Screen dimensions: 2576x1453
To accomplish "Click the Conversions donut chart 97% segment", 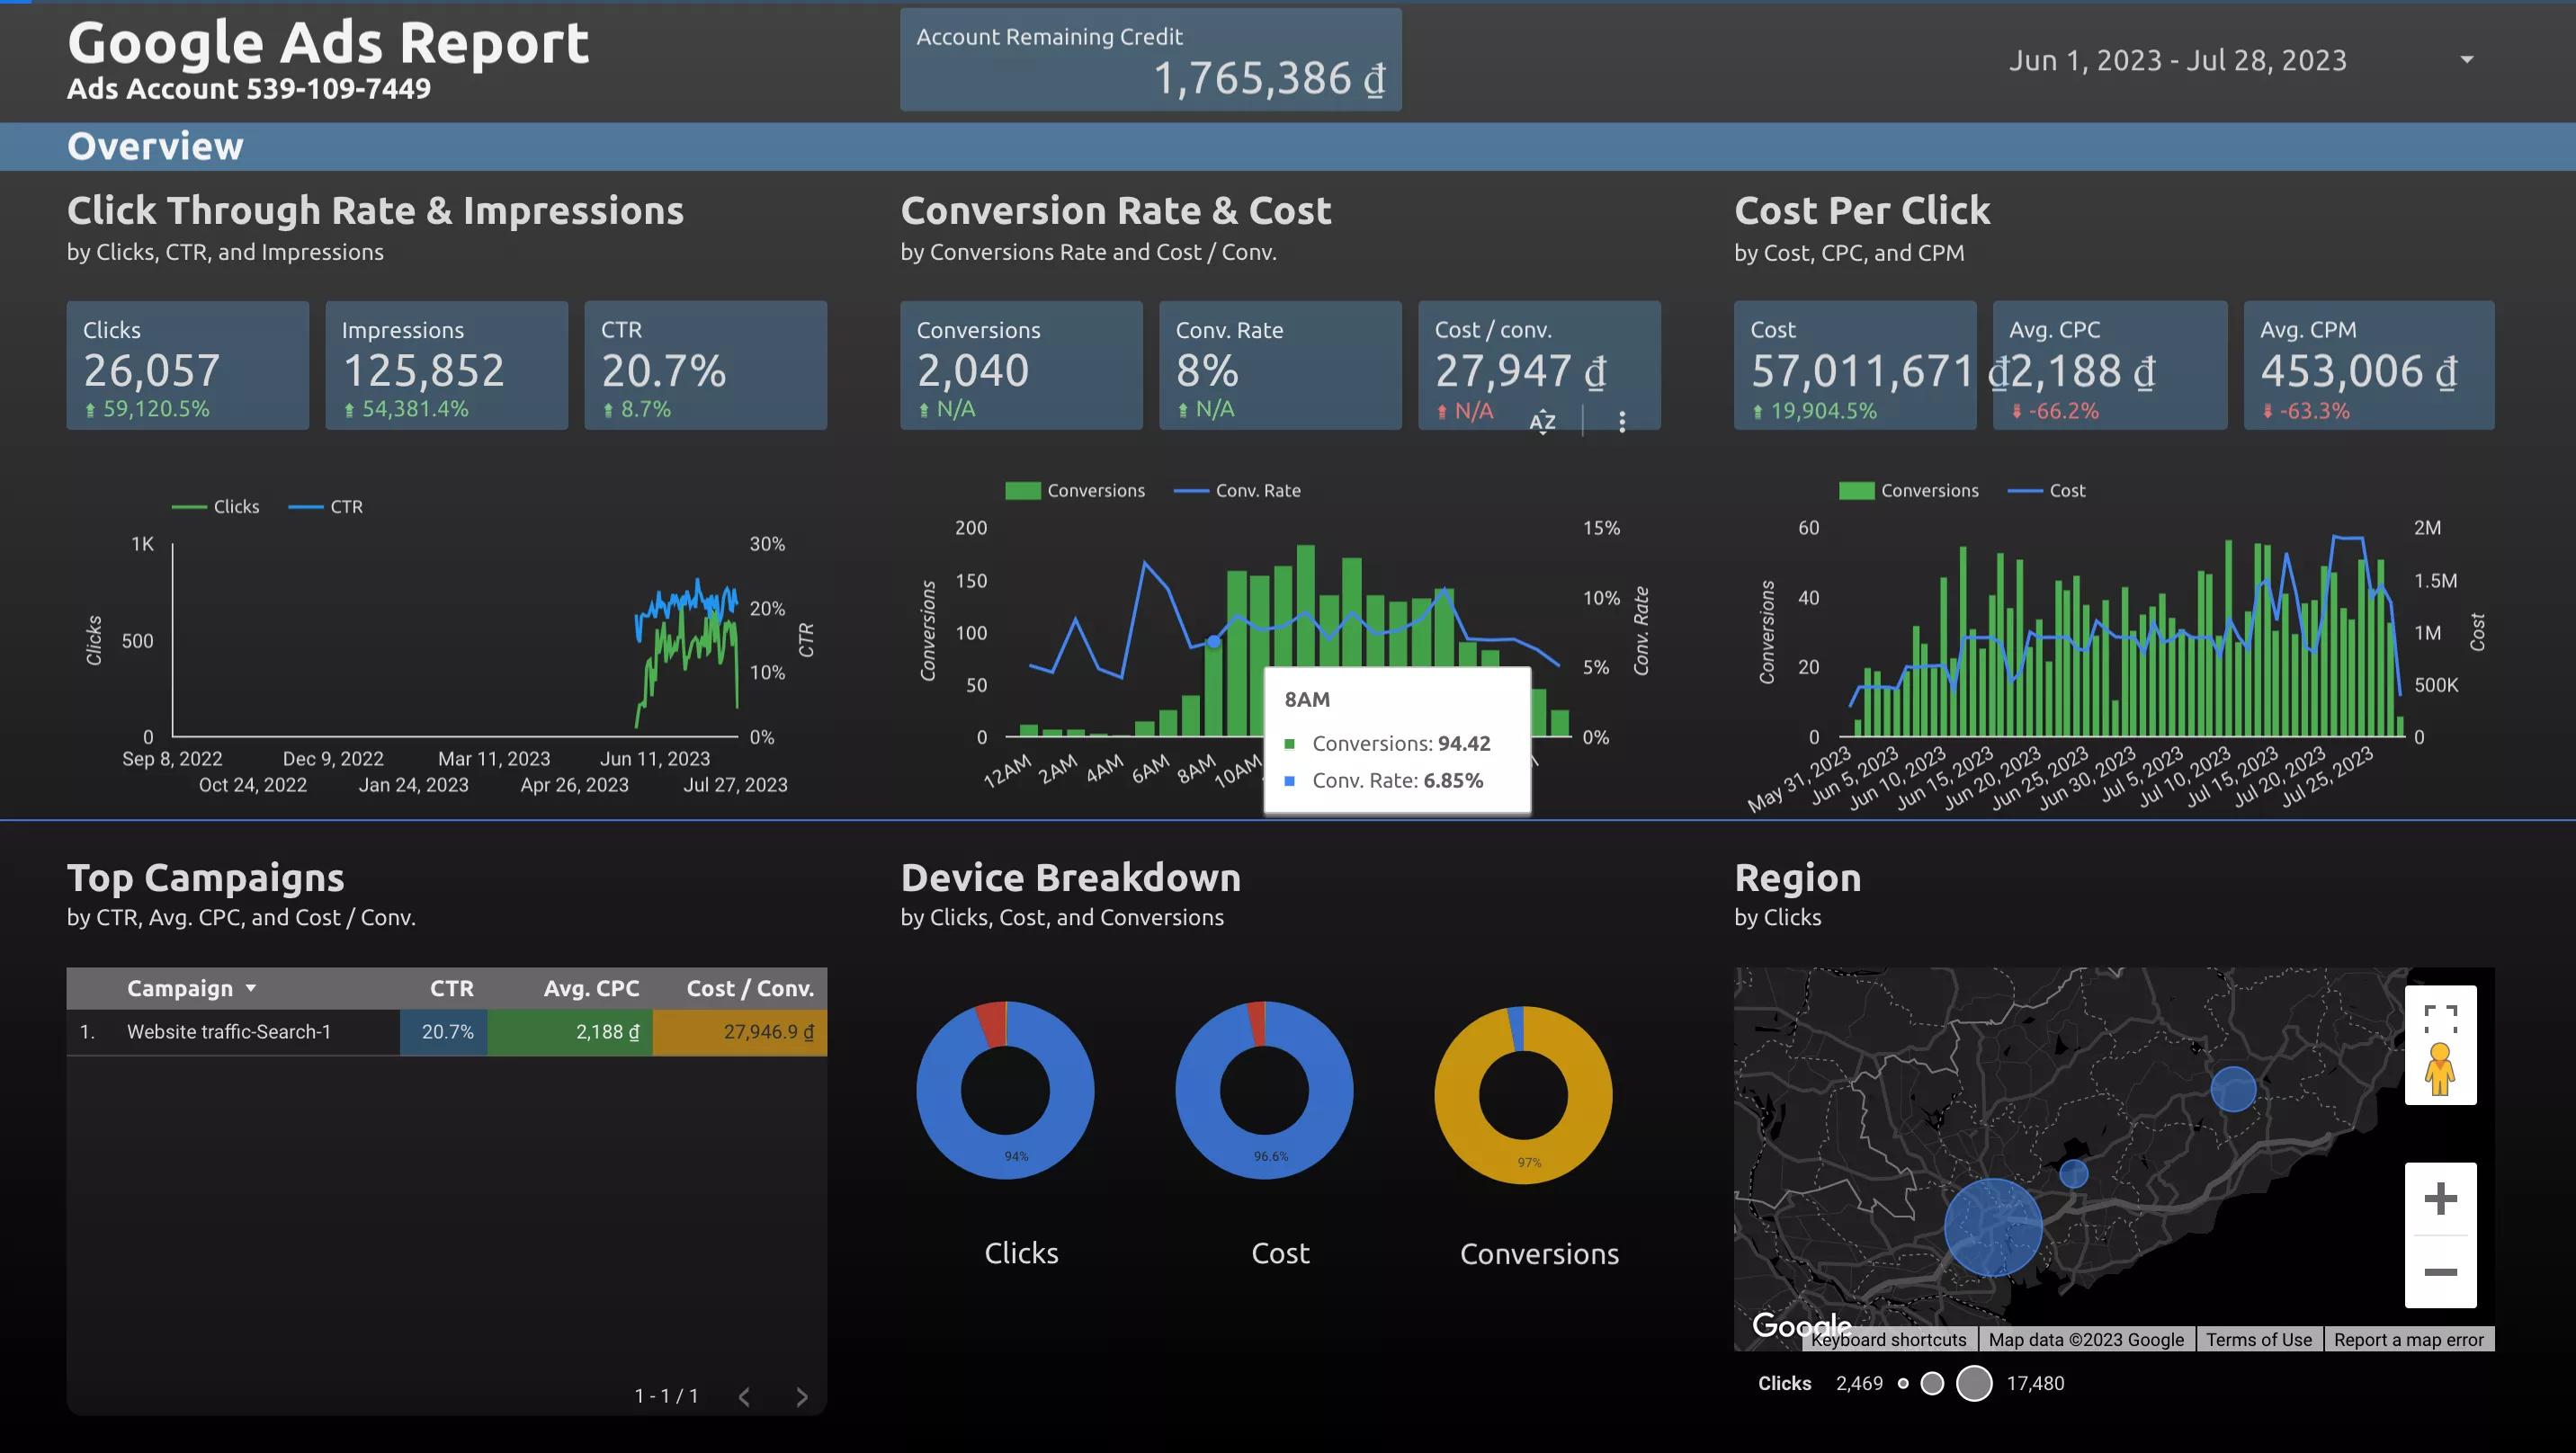I will (x=1529, y=1162).
